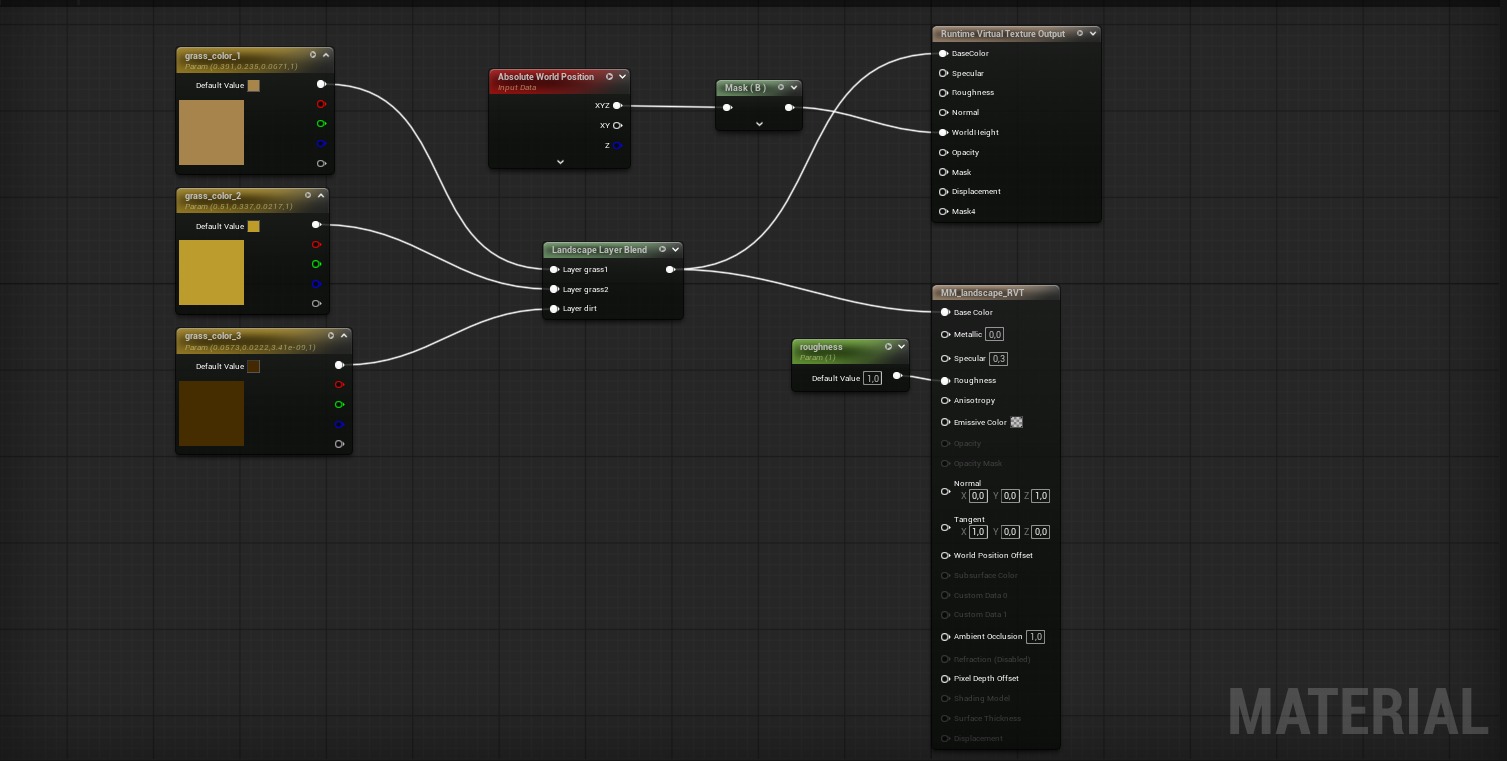Click the Normal Z value field
The height and width of the screenshot is (761, 1507).
[1041, 496]
